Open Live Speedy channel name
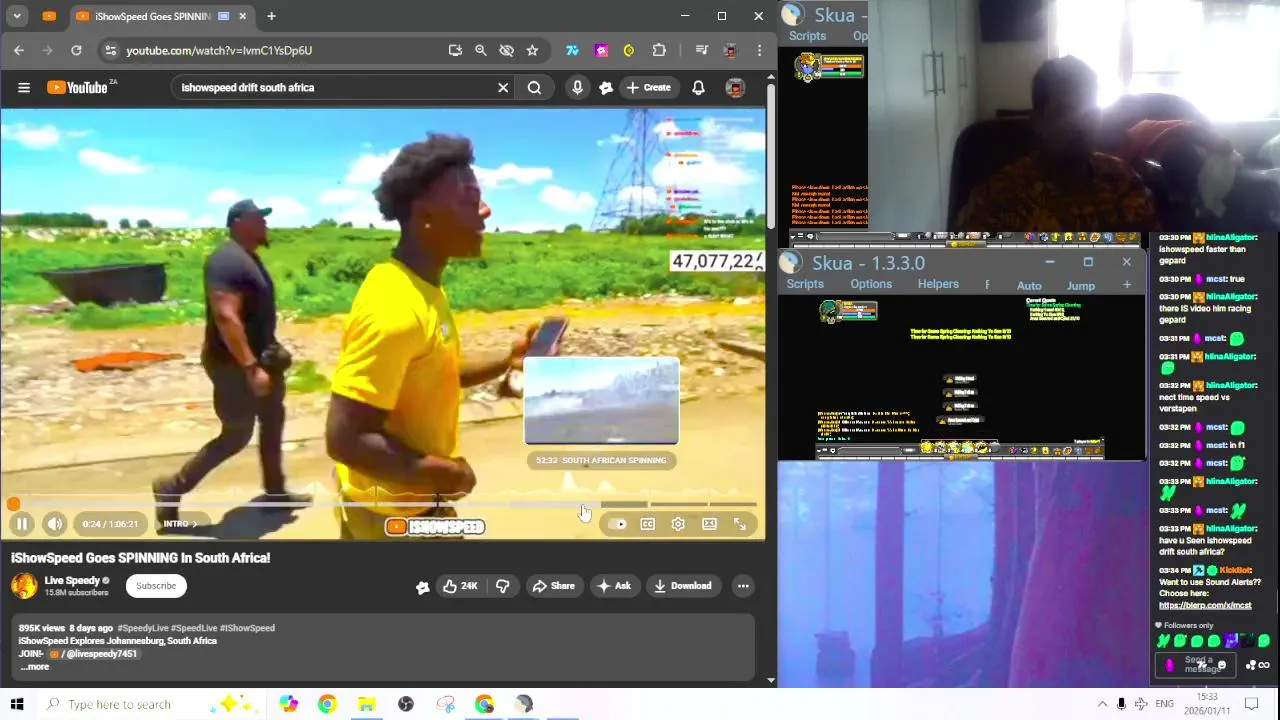Image resolution: width=1280 pixels, height=720 pixels. coord(72,580)
